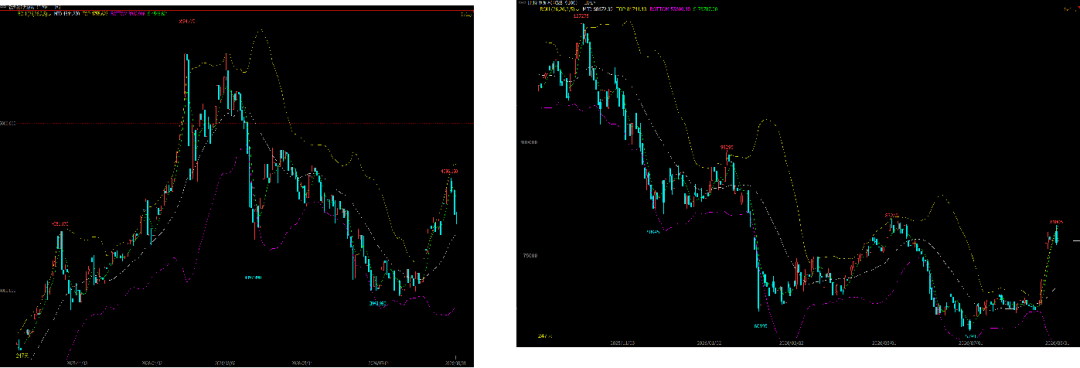Click the symbol title text above the right chart
1080x368 pixels.
click(x=561, y=3)
